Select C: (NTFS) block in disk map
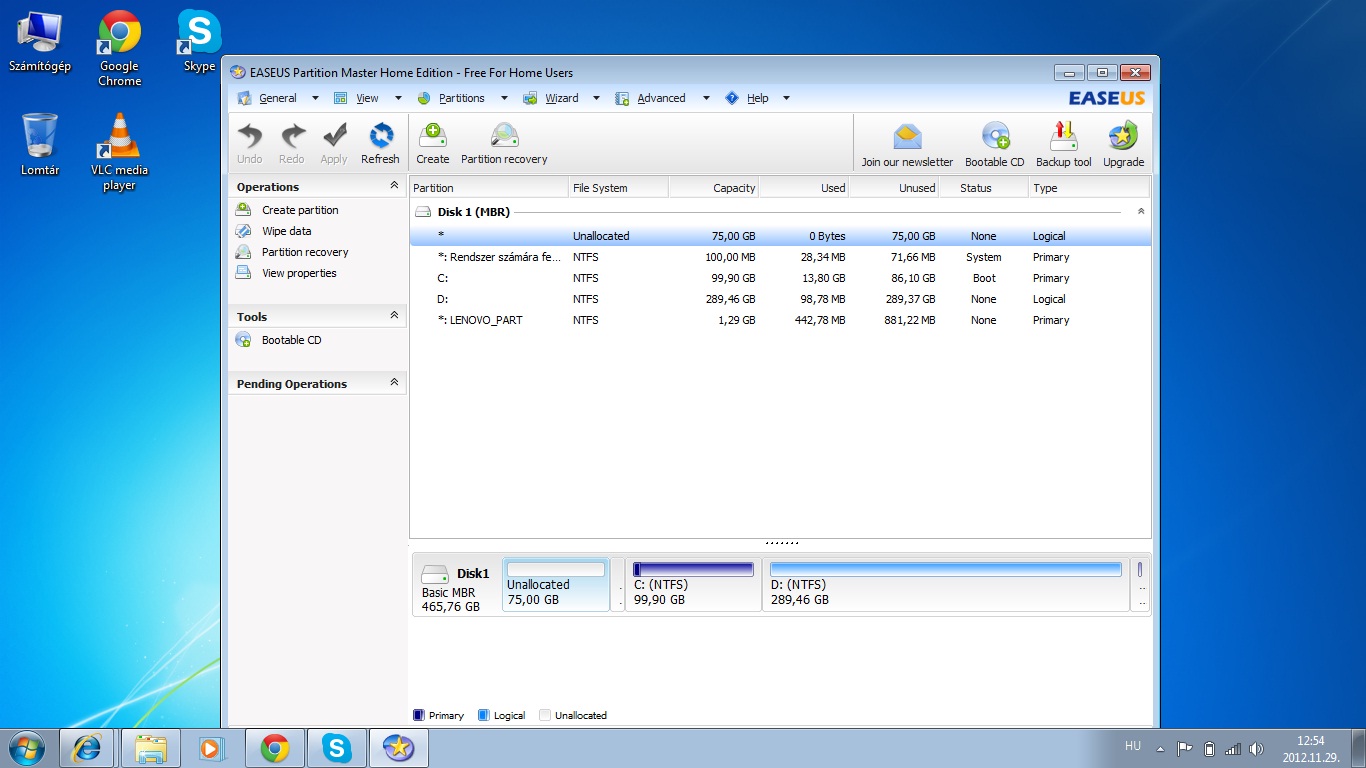The height and width of the screenshot is (768, 1366). click(693, 585)
